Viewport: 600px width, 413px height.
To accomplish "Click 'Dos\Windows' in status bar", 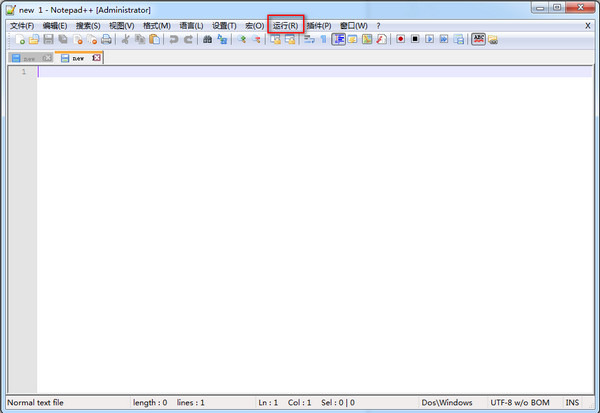I will 447,403.
